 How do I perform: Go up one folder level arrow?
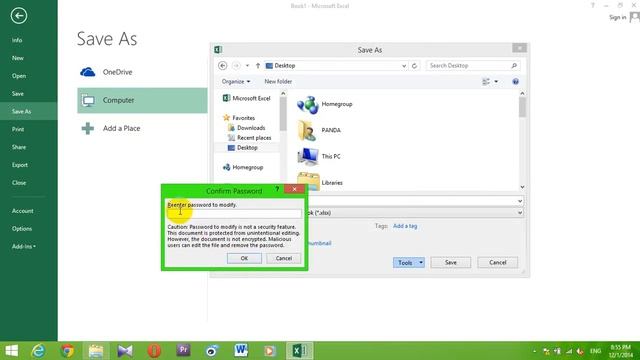pyautogui.click(x=258, y=66)
